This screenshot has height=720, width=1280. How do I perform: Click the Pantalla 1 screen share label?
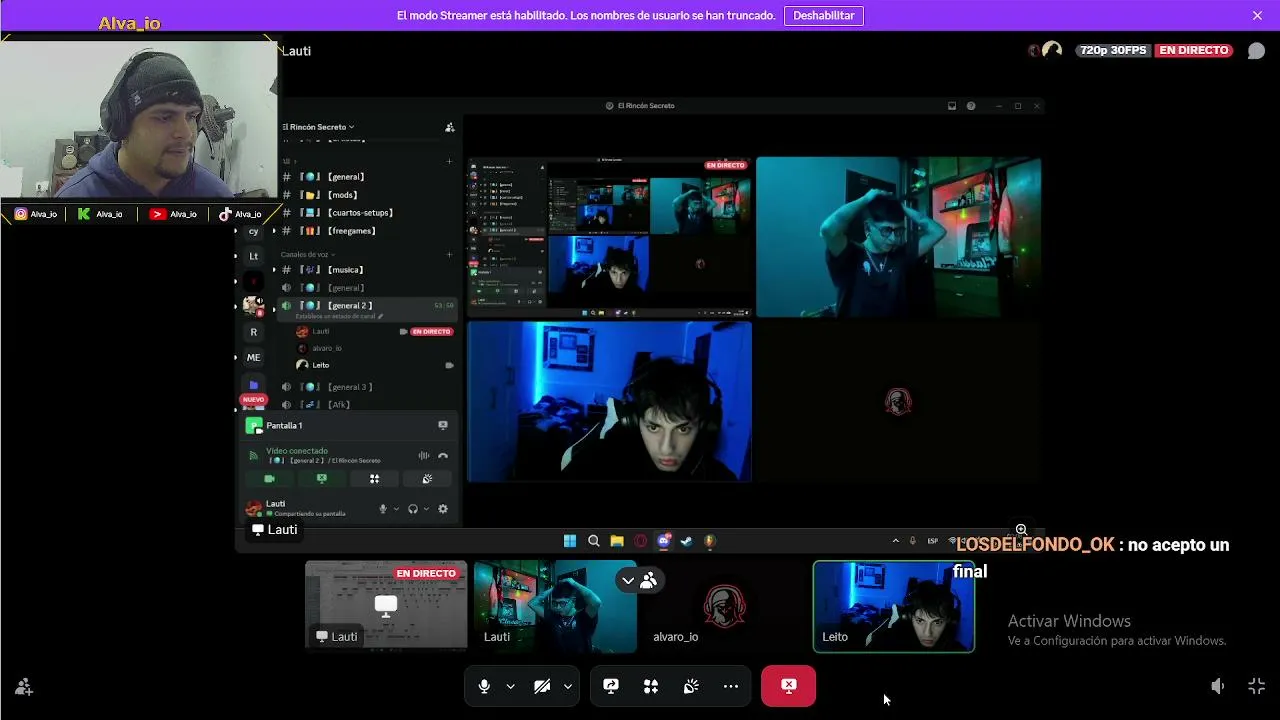284,425
